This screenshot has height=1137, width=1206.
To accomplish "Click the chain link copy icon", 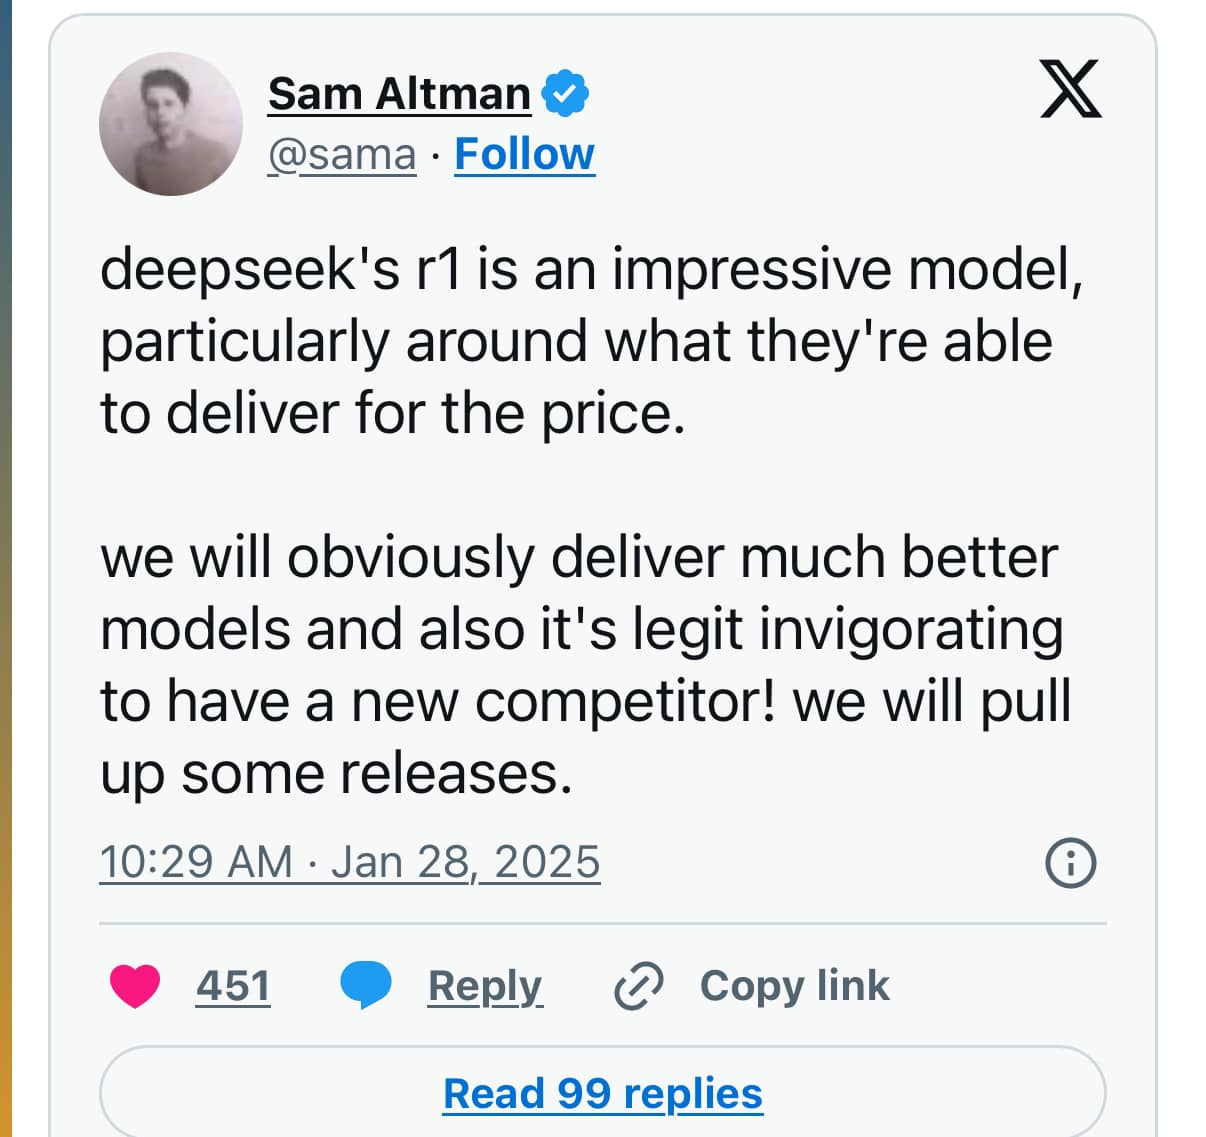I will 637,986.
